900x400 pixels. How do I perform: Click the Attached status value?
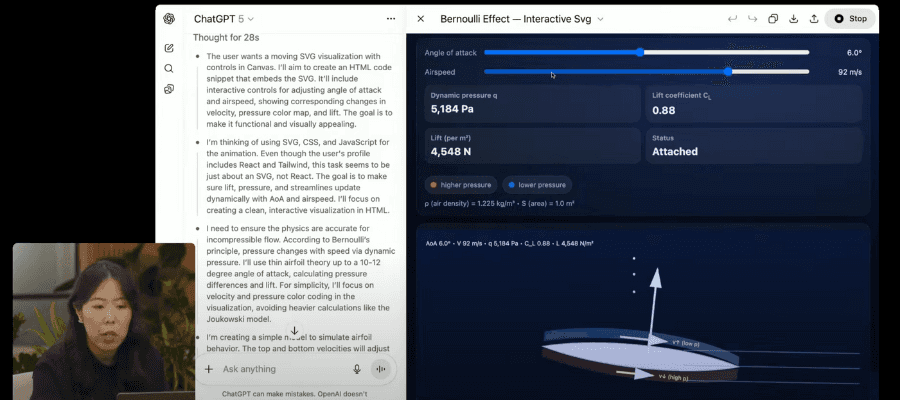675,152
